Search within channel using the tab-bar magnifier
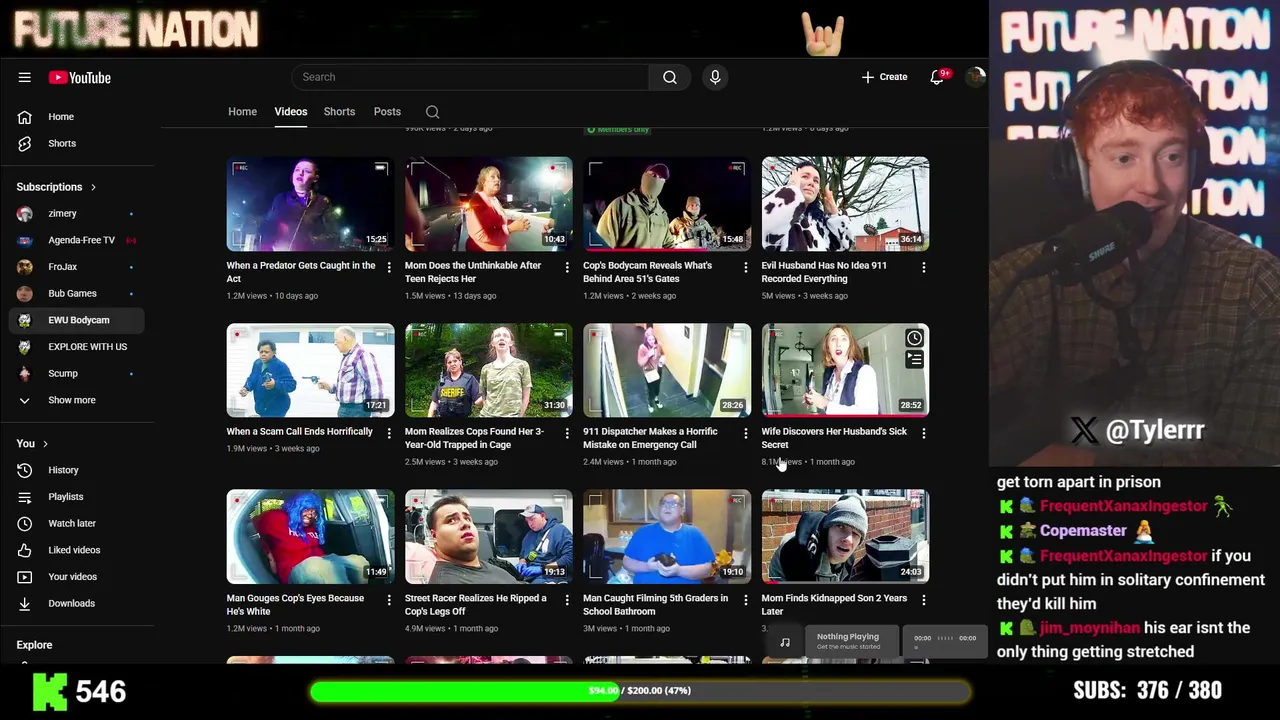The width and height of the screenshot is (1280, 720). coord(432,112)
